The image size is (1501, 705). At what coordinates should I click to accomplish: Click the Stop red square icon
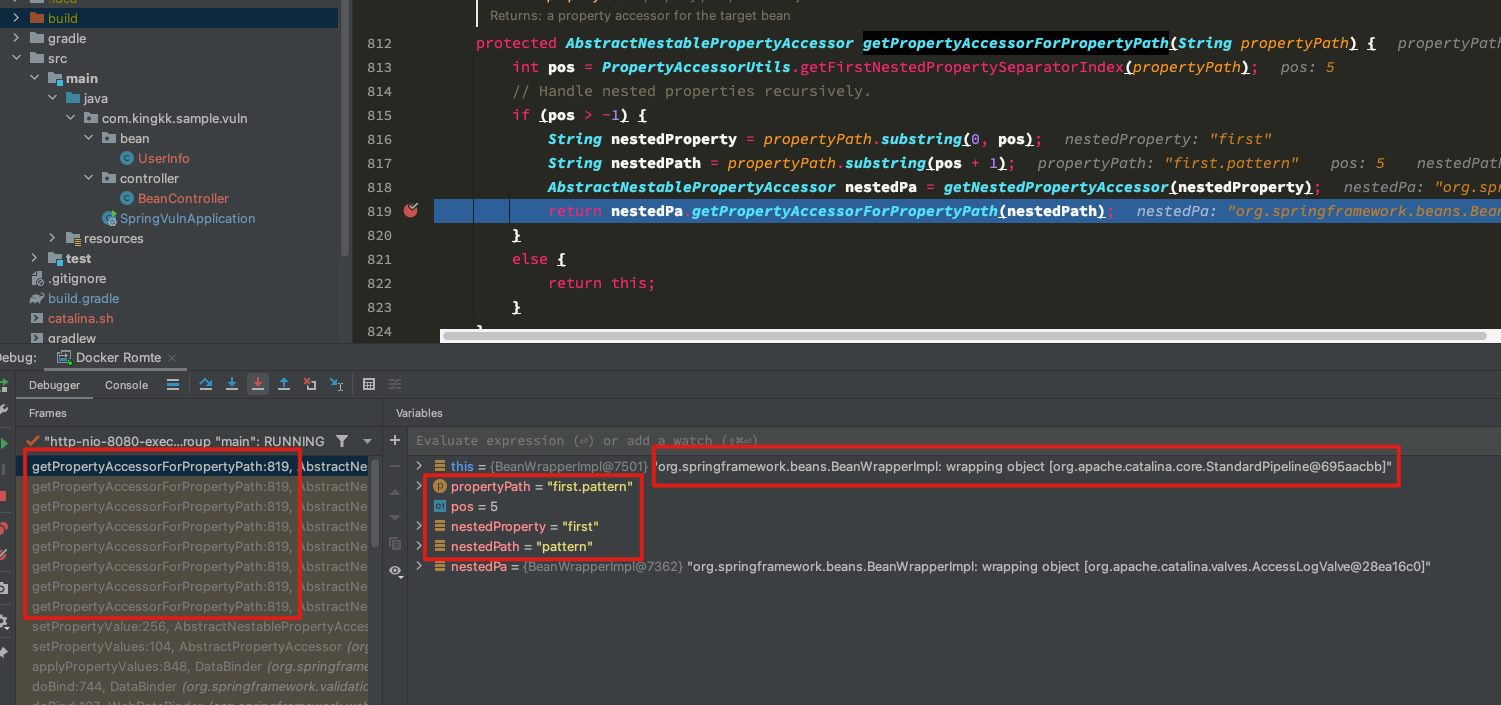tap(3, 496)
